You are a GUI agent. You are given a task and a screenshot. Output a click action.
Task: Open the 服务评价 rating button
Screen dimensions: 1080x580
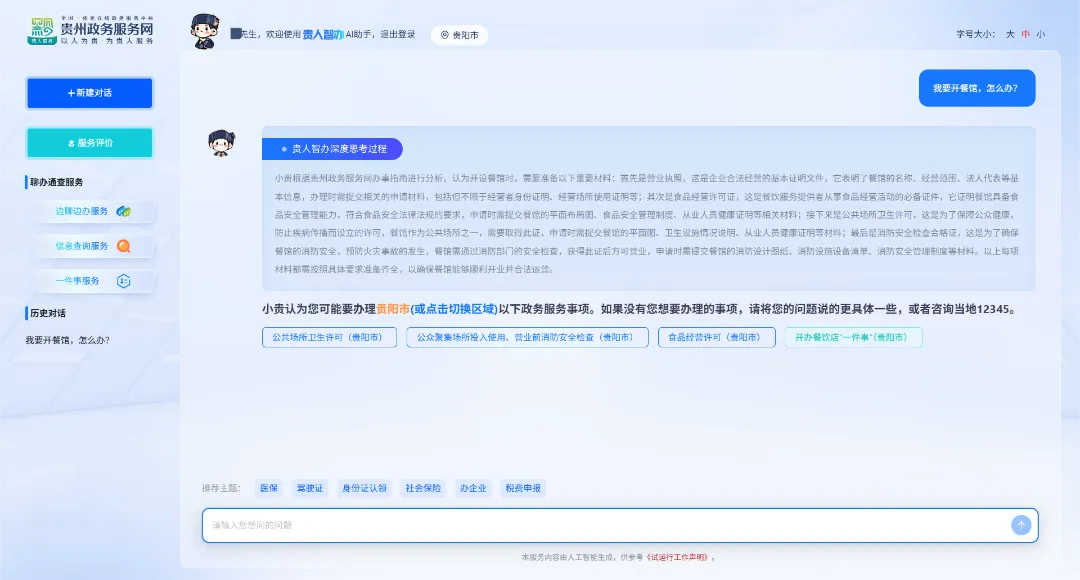[x=90, y=143]
